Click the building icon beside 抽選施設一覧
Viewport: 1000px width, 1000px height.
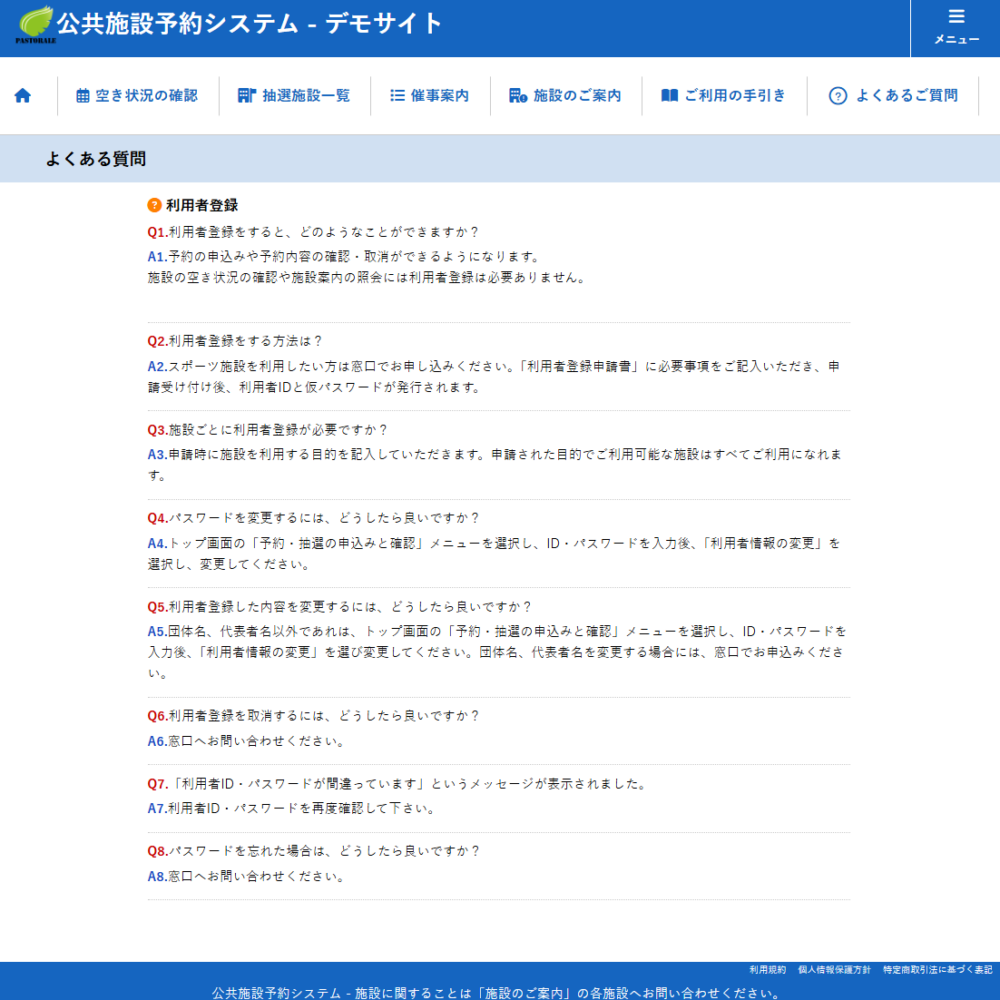pos(247,96)
